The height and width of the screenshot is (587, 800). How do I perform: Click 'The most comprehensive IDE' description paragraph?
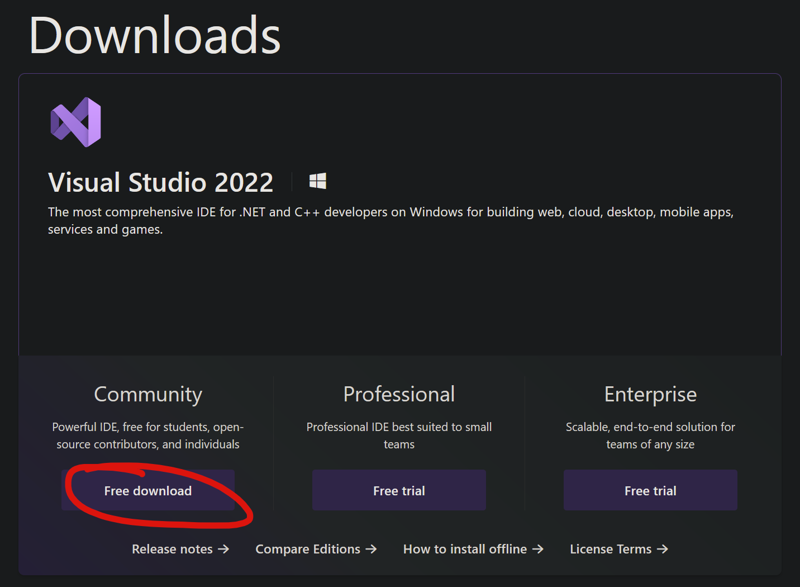391,221
